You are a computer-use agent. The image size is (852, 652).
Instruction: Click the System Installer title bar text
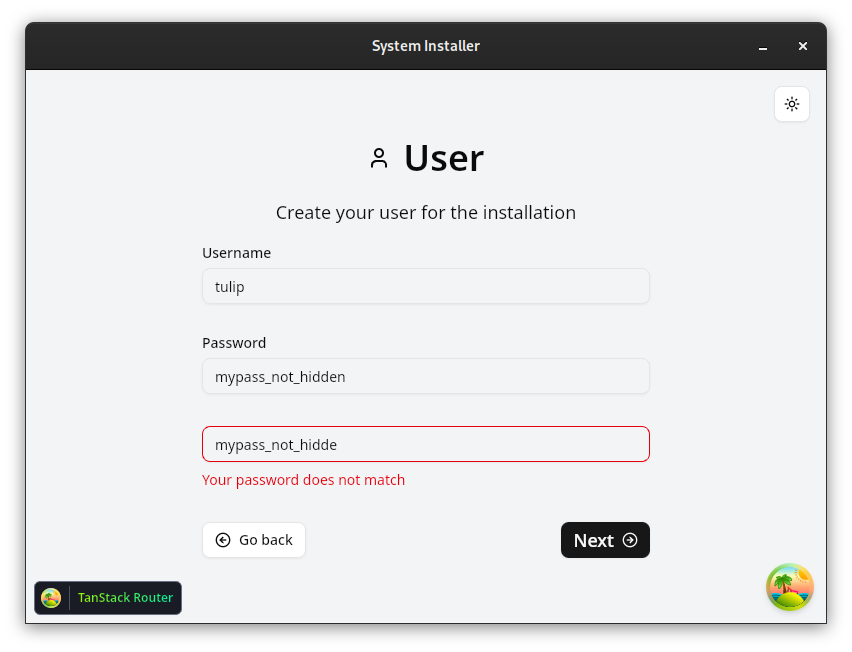click(426, 46)
